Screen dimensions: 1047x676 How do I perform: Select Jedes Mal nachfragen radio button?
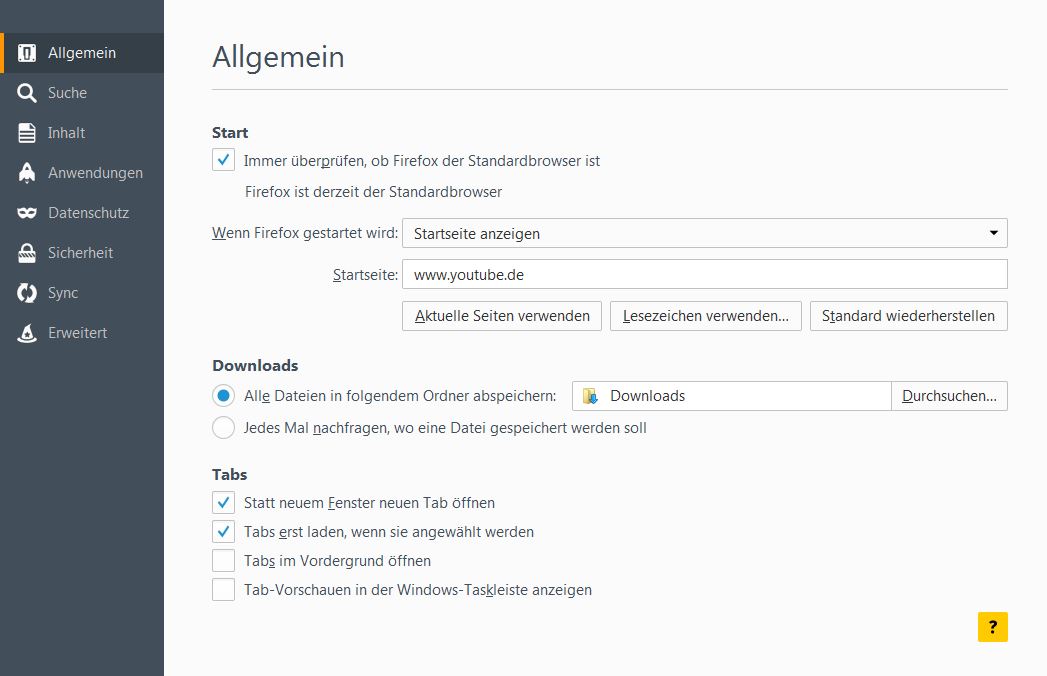[224, 428]
